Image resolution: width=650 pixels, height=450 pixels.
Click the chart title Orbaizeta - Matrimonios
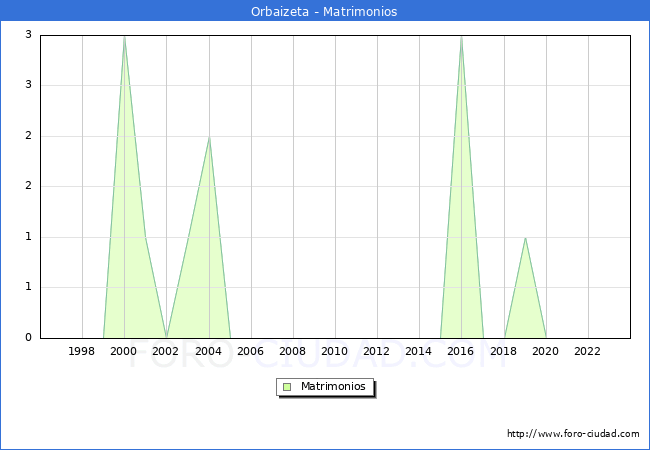324,12
